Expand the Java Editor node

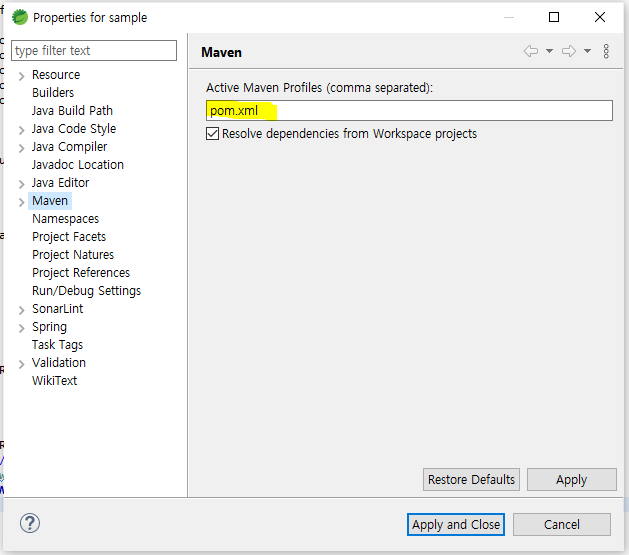[22, 184]
